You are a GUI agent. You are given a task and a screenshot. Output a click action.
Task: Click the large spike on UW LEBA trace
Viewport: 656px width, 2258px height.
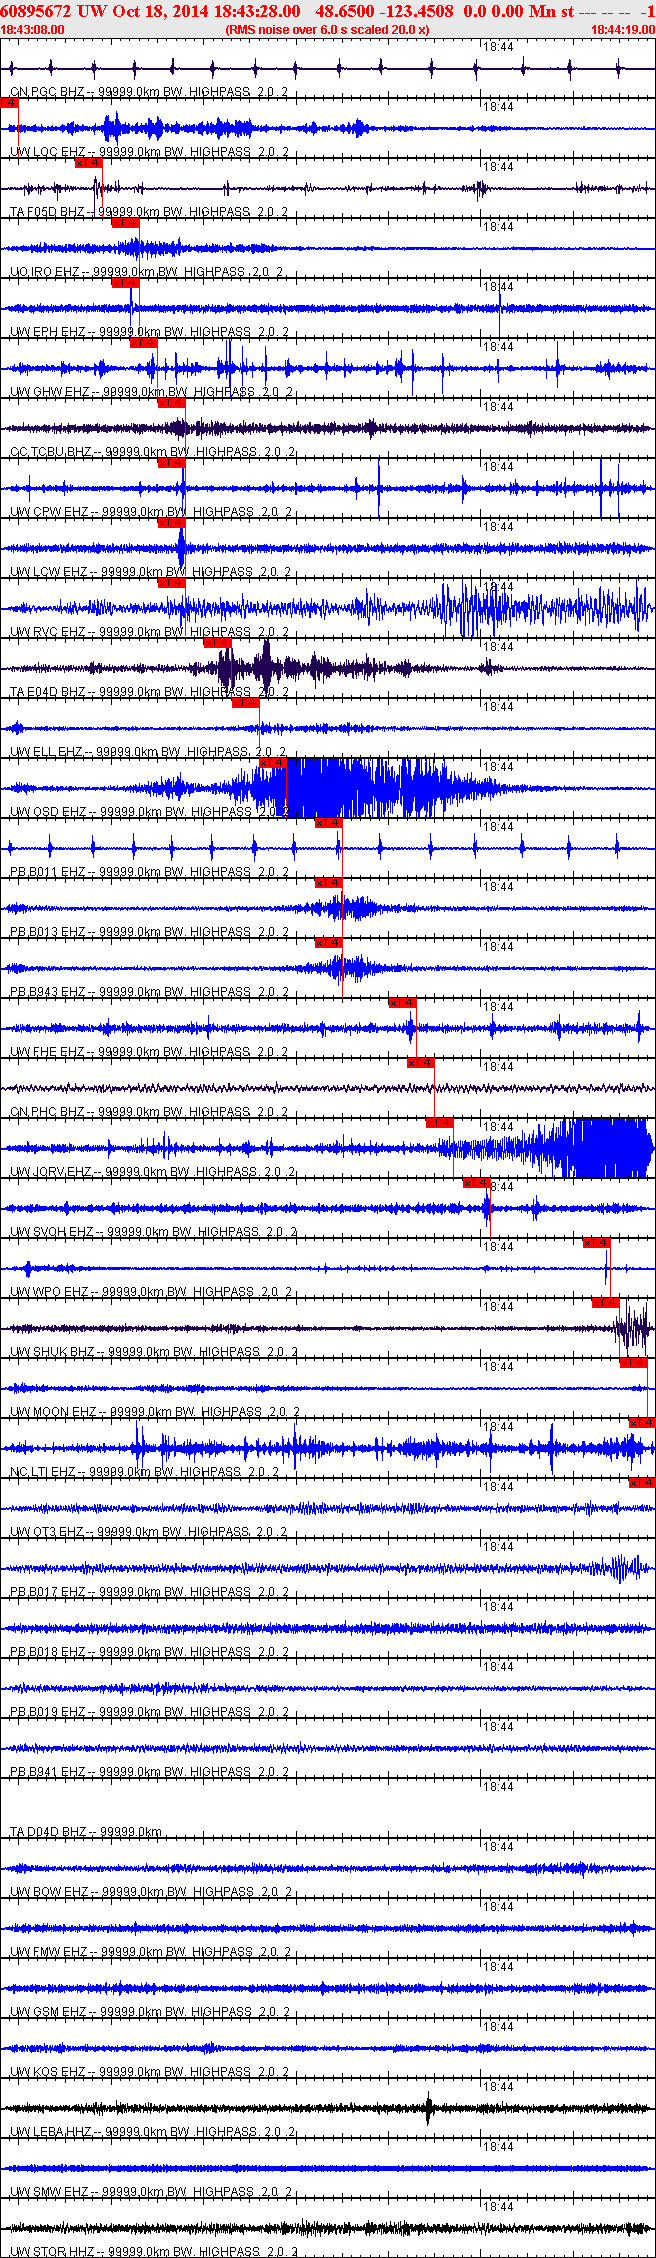click(x=429, y=2107)
